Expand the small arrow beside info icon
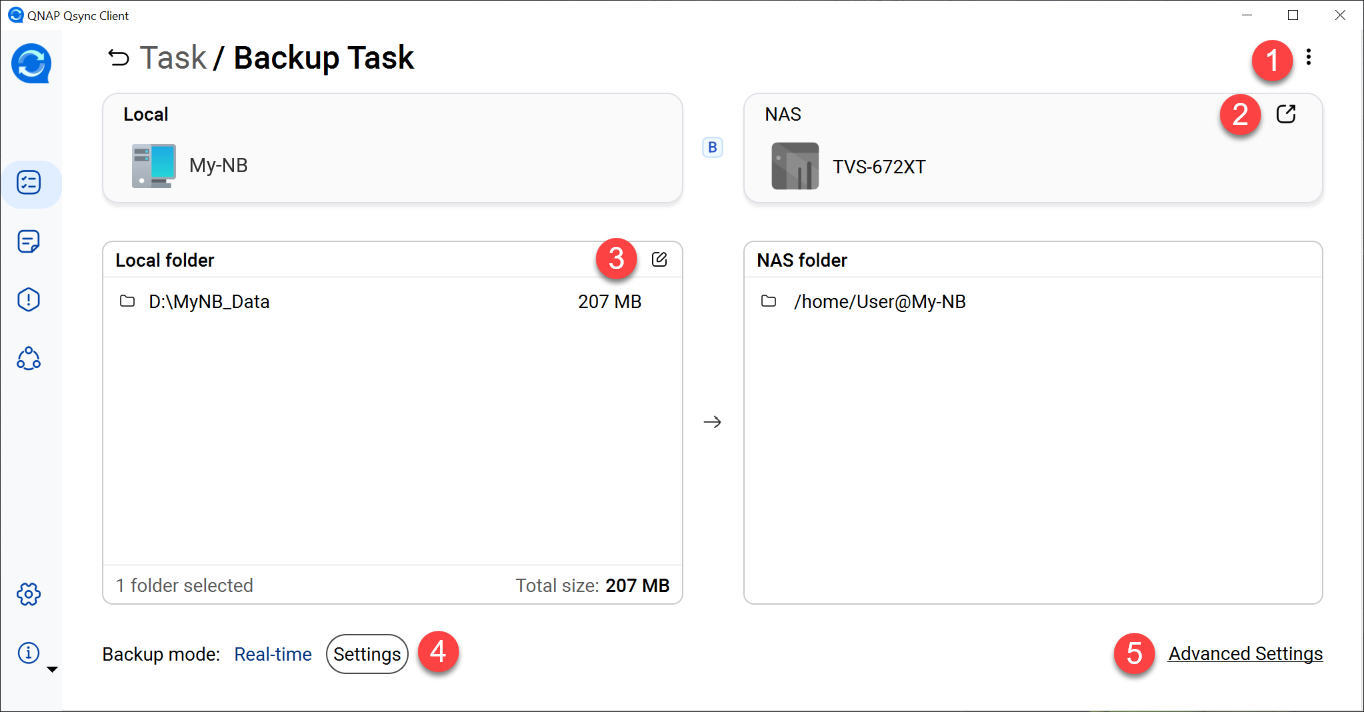1364x712 pixels. pos(53,669)
